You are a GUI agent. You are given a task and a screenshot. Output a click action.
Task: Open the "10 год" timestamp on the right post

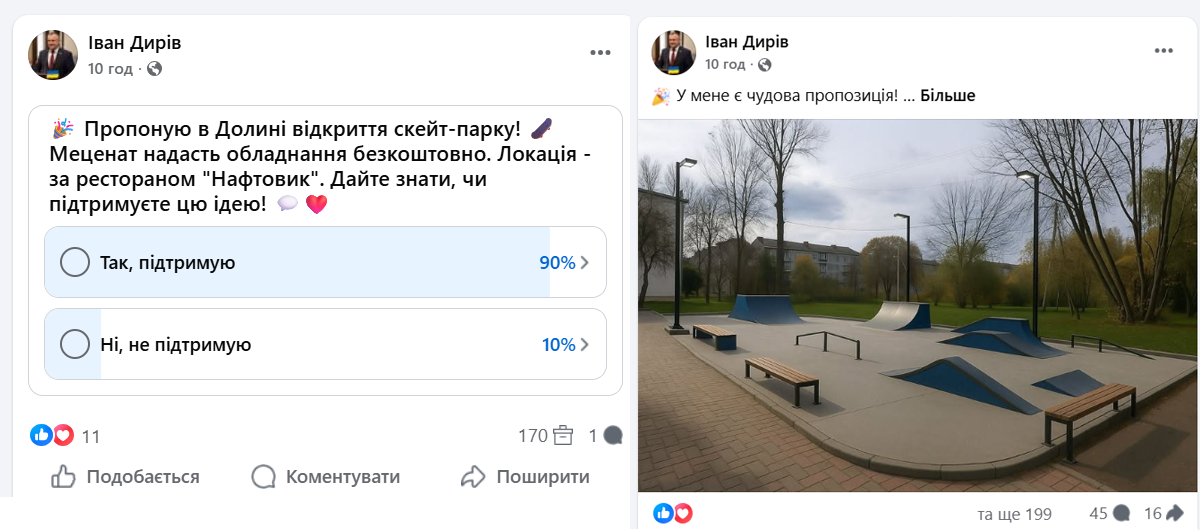click(x=725, y=64)
